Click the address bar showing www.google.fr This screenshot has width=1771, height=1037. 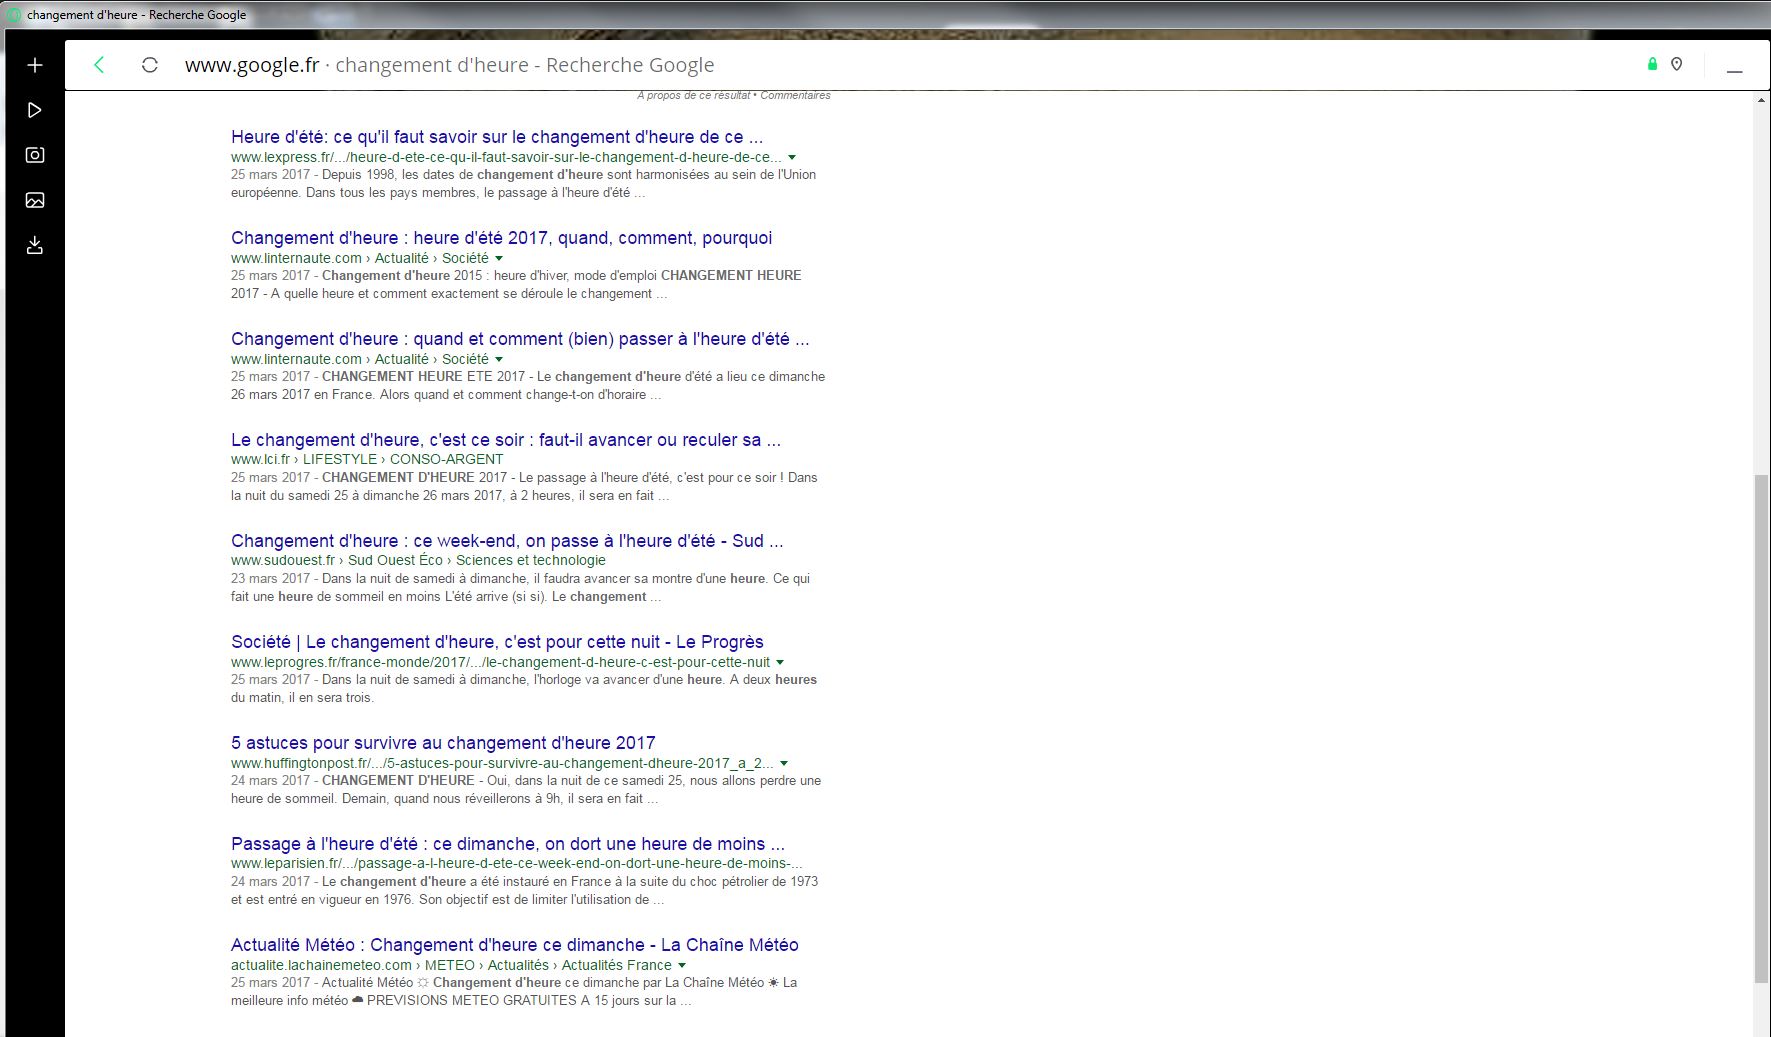(x=450, y=65)
